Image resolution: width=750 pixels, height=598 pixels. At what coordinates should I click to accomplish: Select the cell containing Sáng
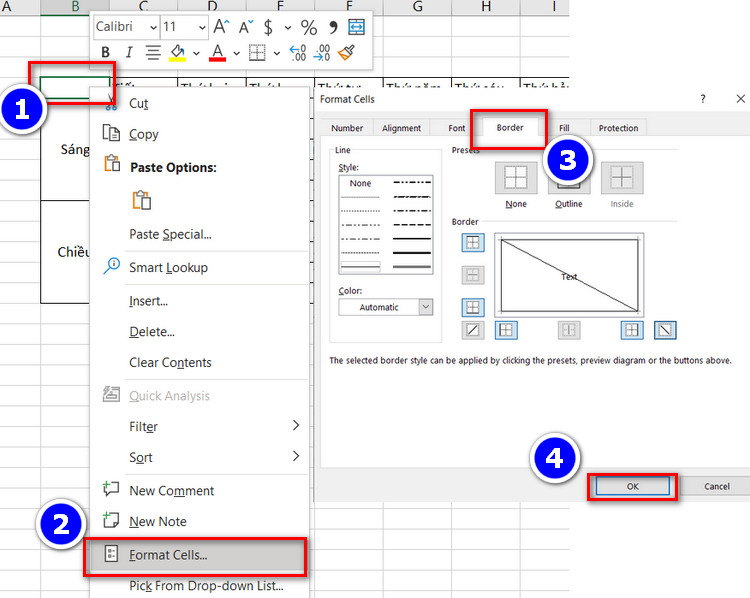(x=65, y=150)
